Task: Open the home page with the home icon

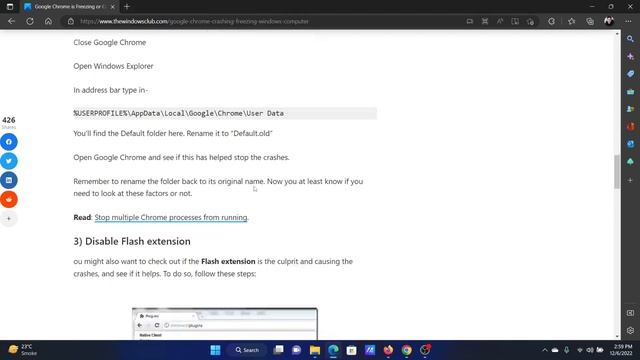Action: [48, 21]
